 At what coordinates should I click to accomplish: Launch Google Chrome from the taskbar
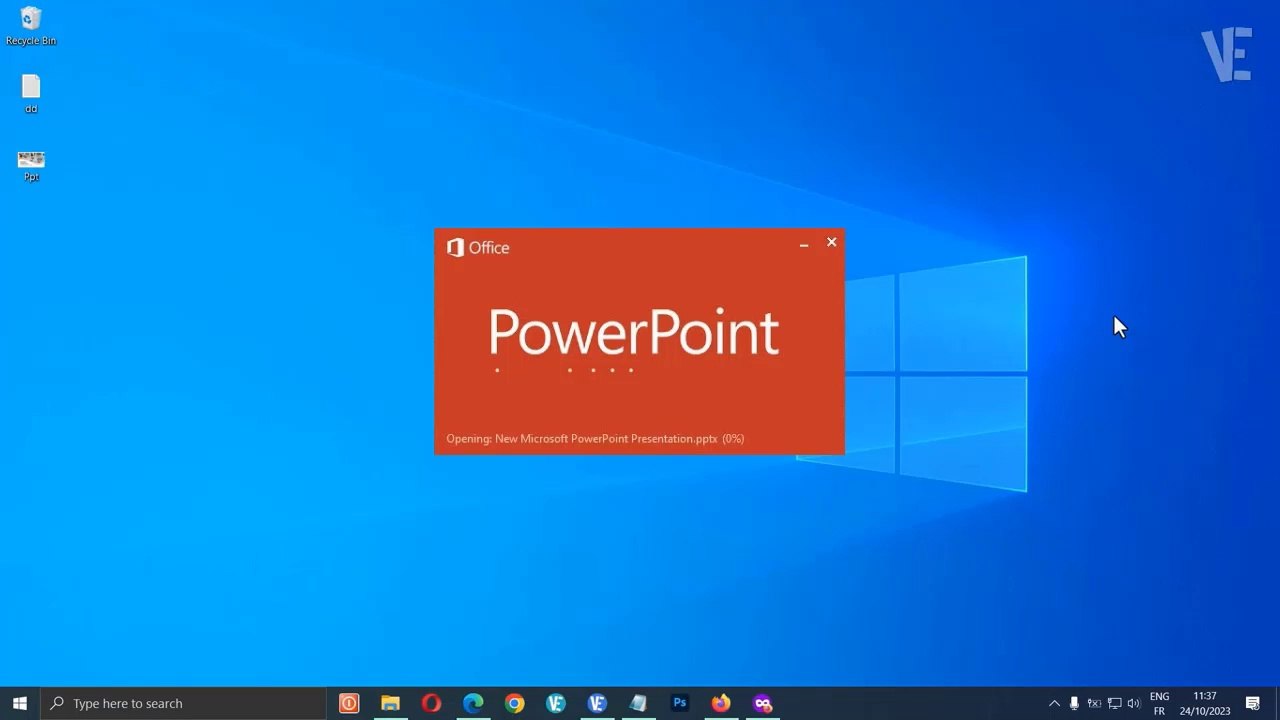pyautogui.click(x=514, y=703)
